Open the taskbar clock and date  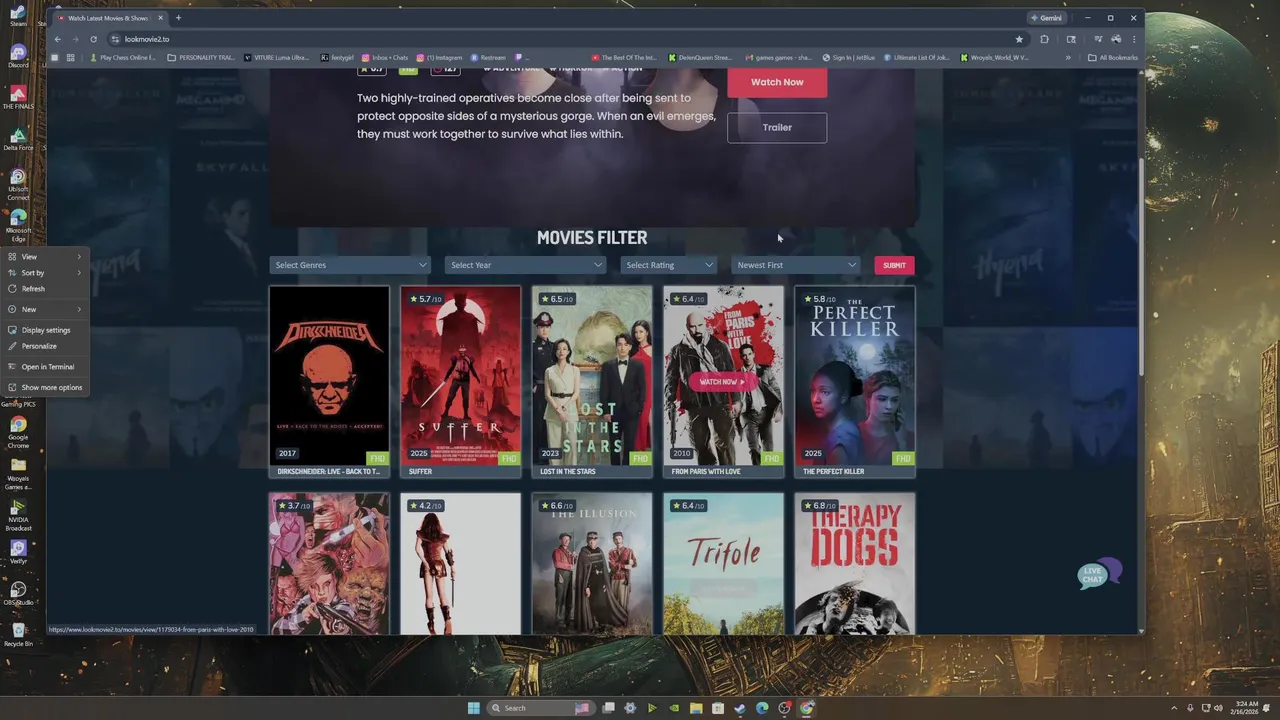click(x=1243, y=708)
